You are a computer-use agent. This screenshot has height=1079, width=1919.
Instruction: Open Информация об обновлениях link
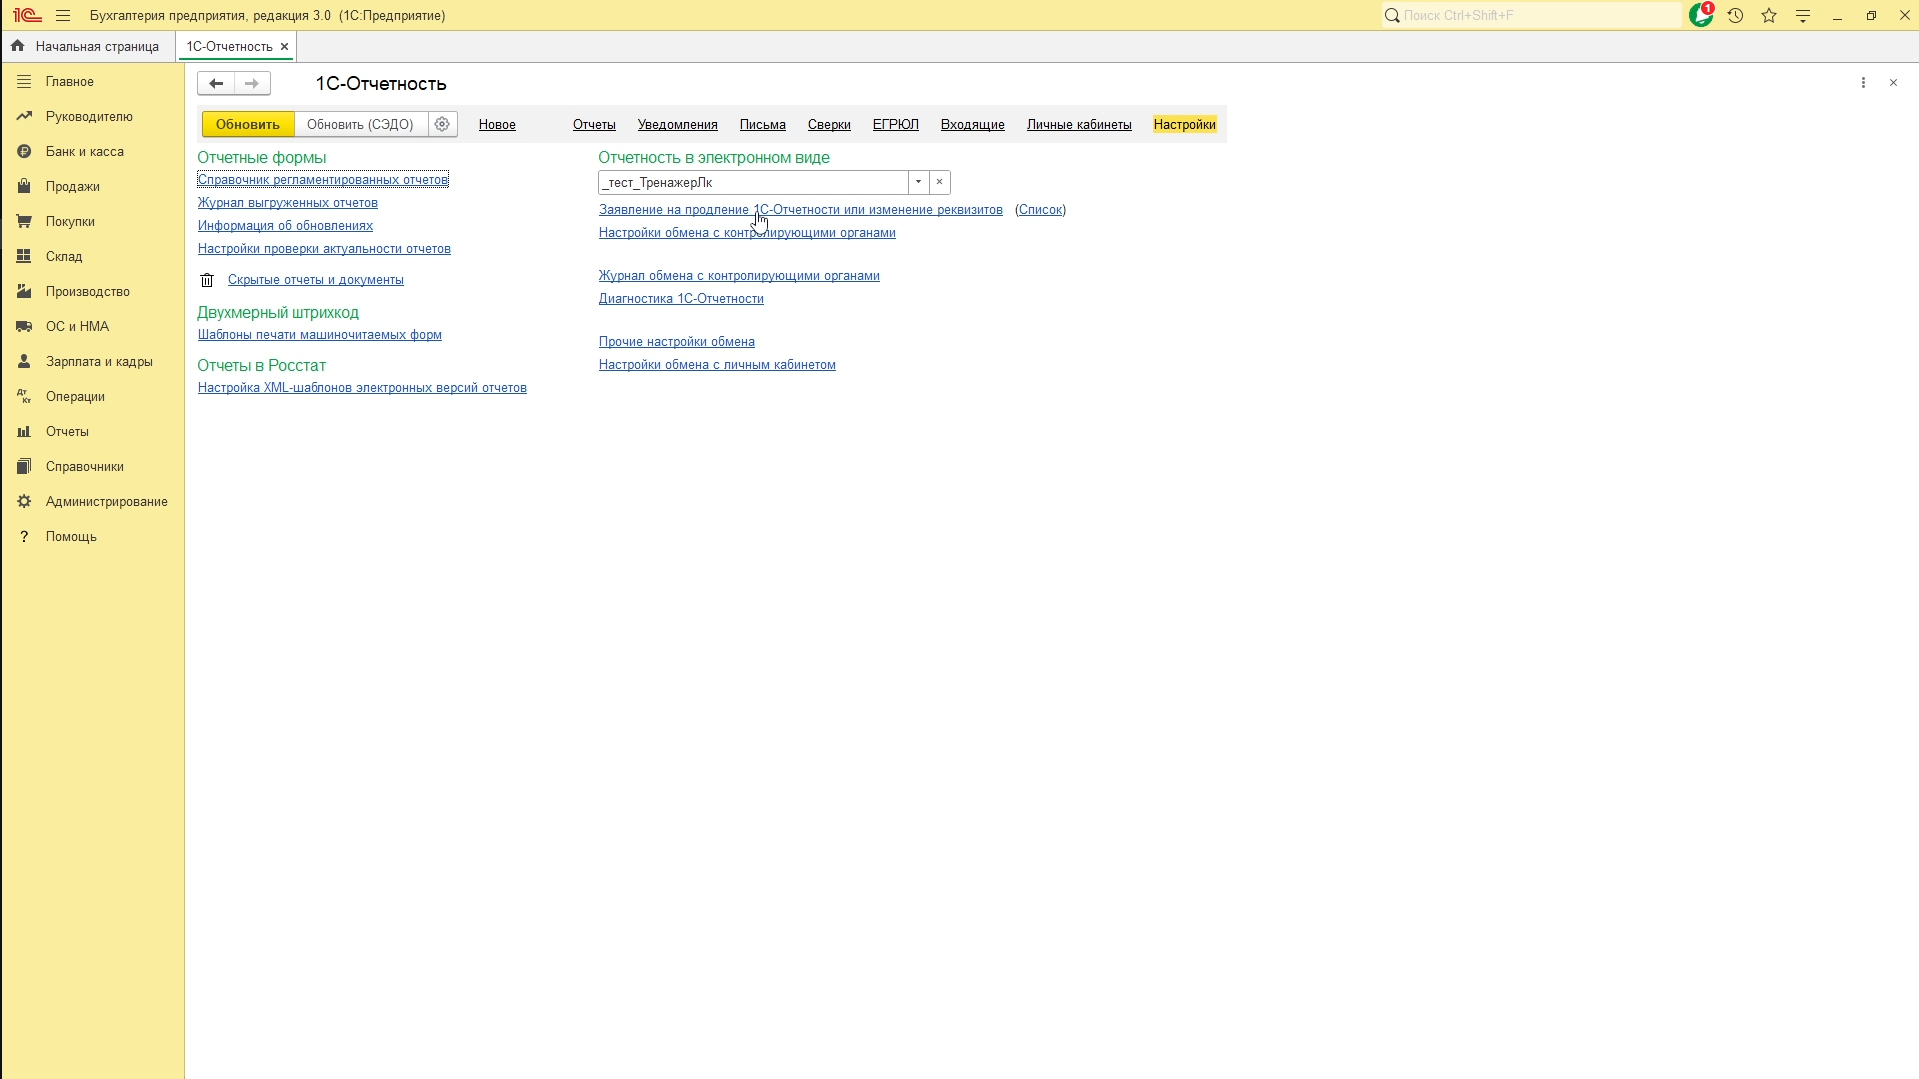(286, 226)
